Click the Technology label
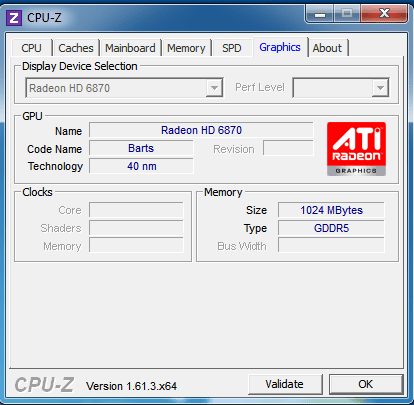This screenshot has height=405, width=414. (55, 166)
